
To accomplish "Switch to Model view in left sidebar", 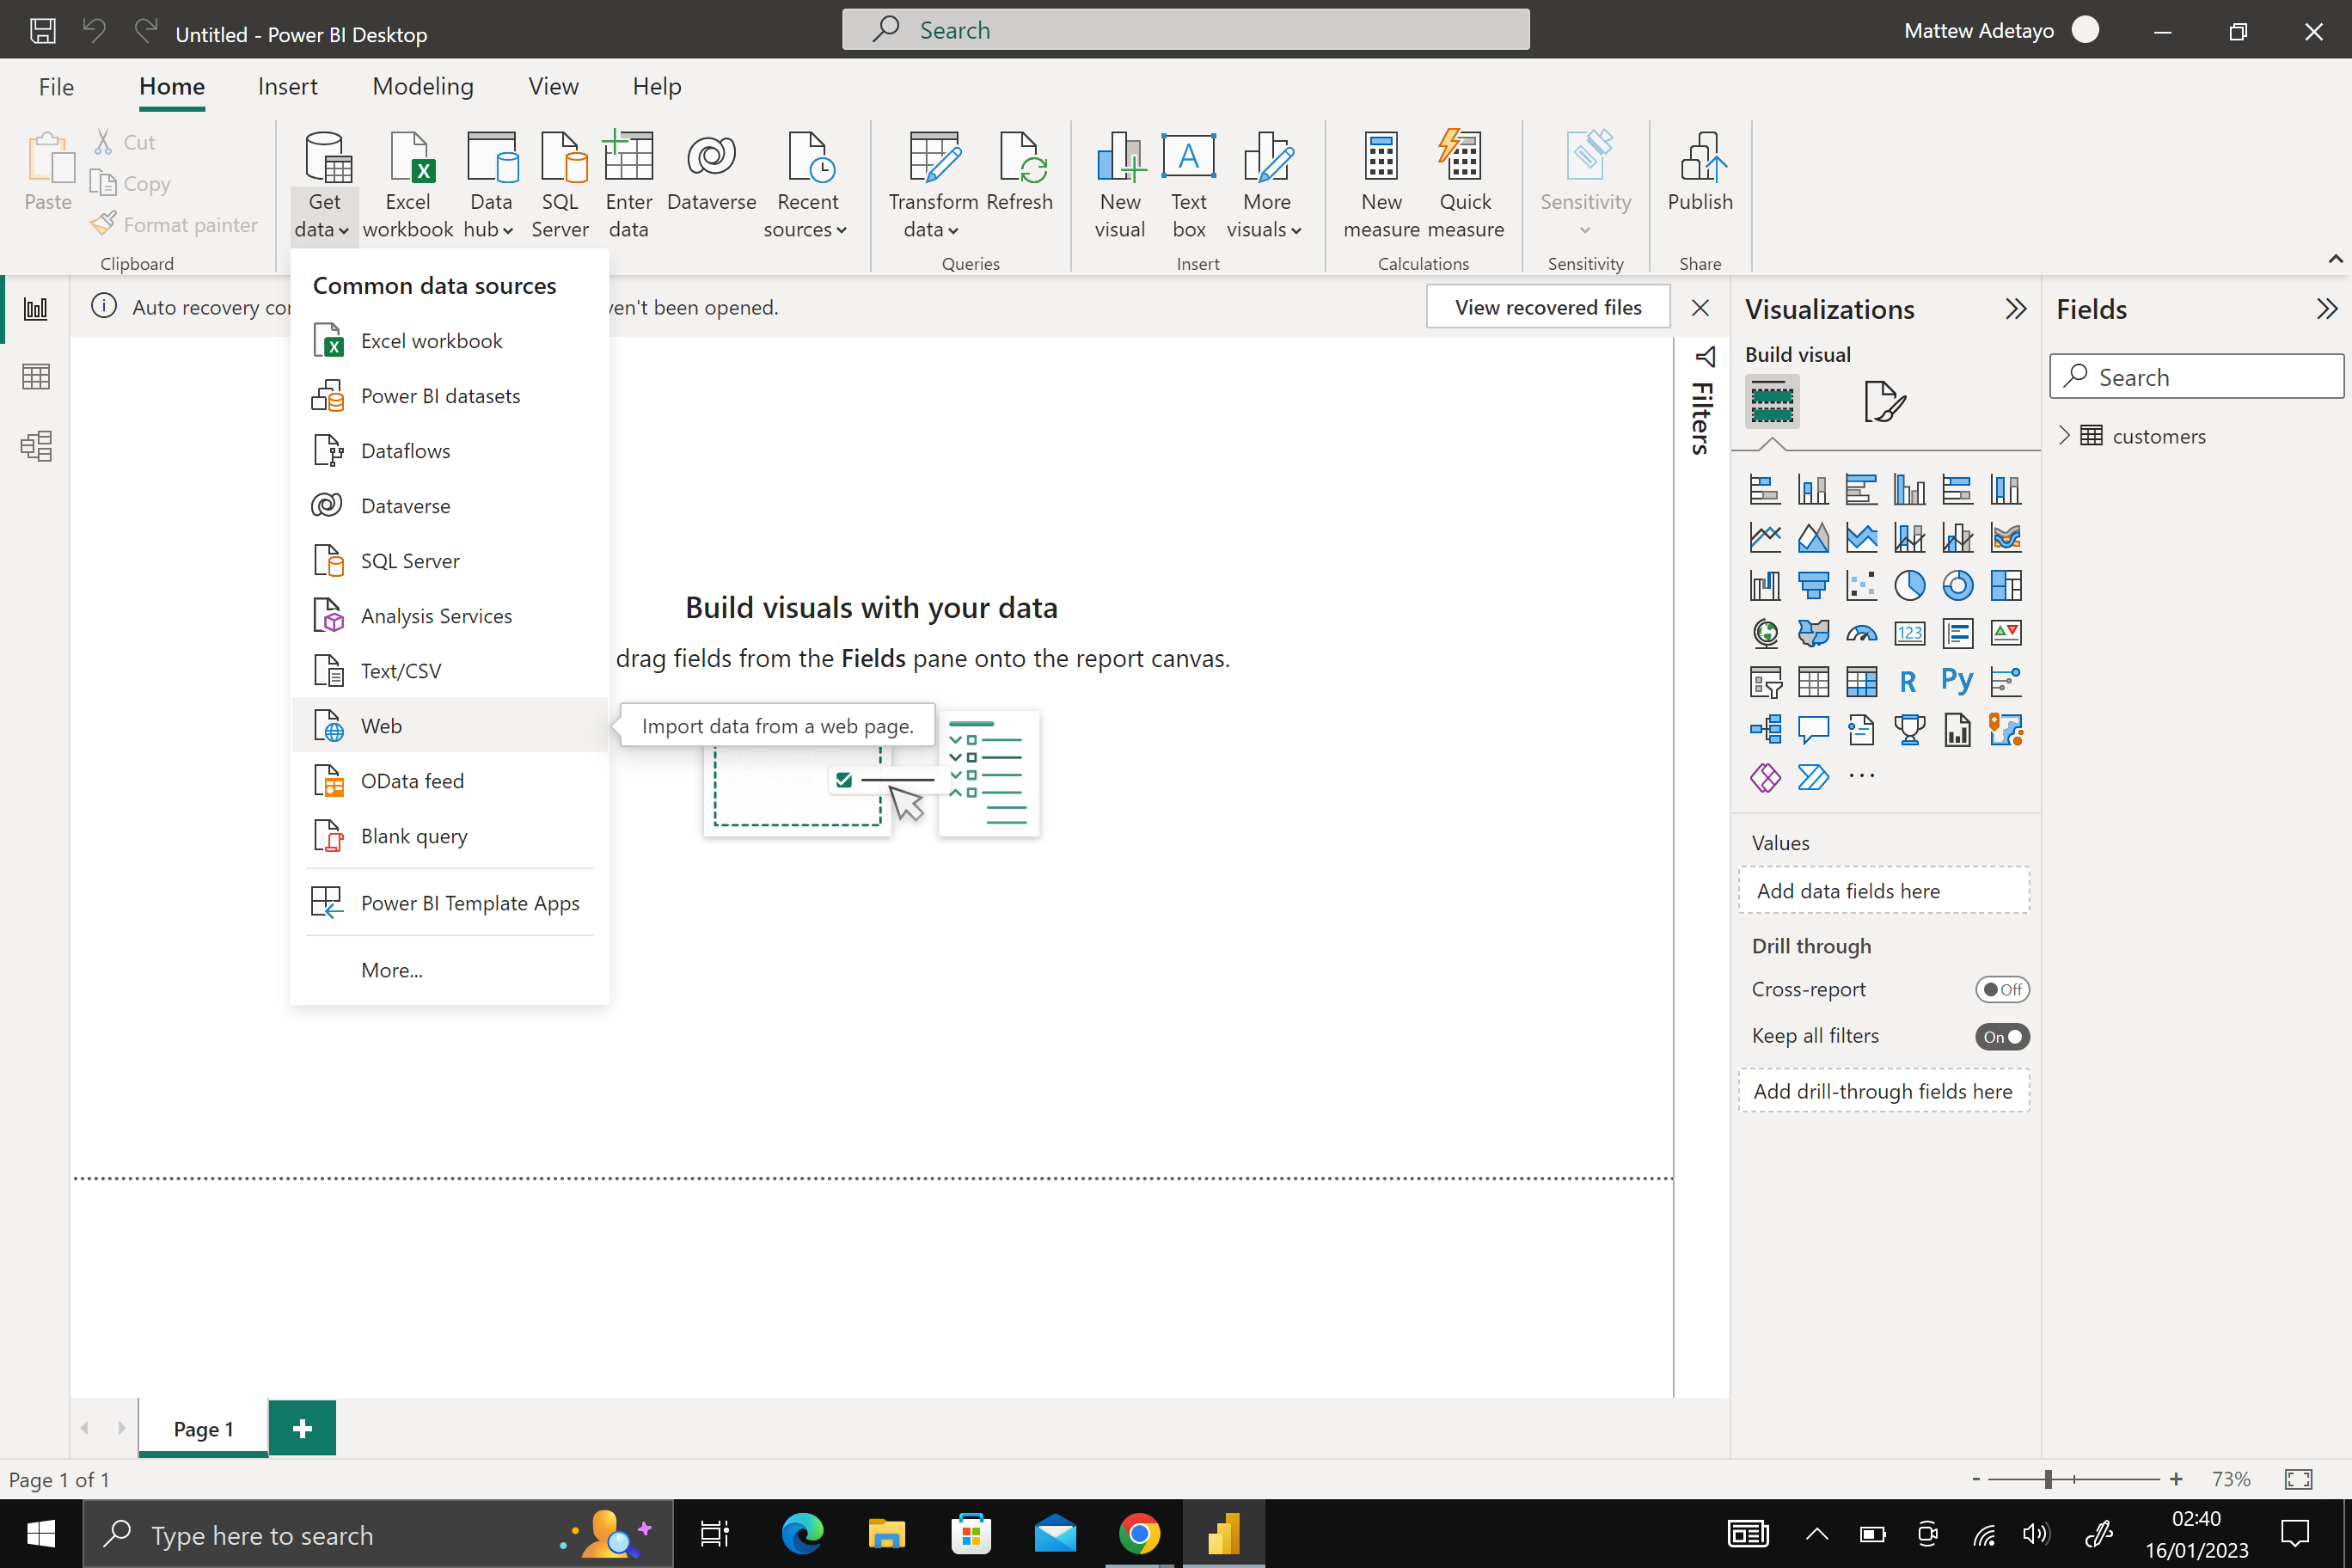I will [x=36, y=445].
